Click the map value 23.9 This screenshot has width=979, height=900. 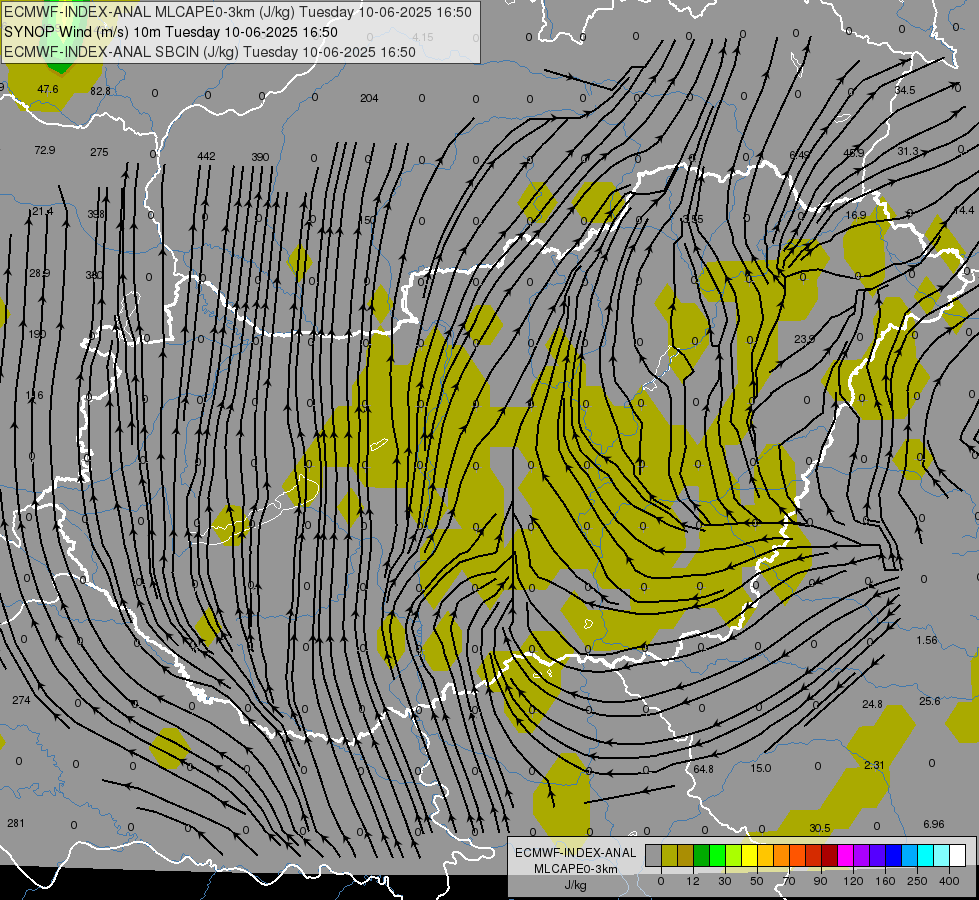(804, 339)
